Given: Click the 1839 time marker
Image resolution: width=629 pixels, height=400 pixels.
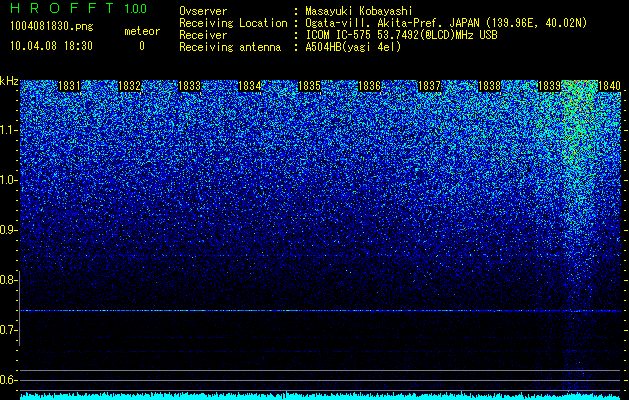Looking at the screenshot, I should click(549, 86).
